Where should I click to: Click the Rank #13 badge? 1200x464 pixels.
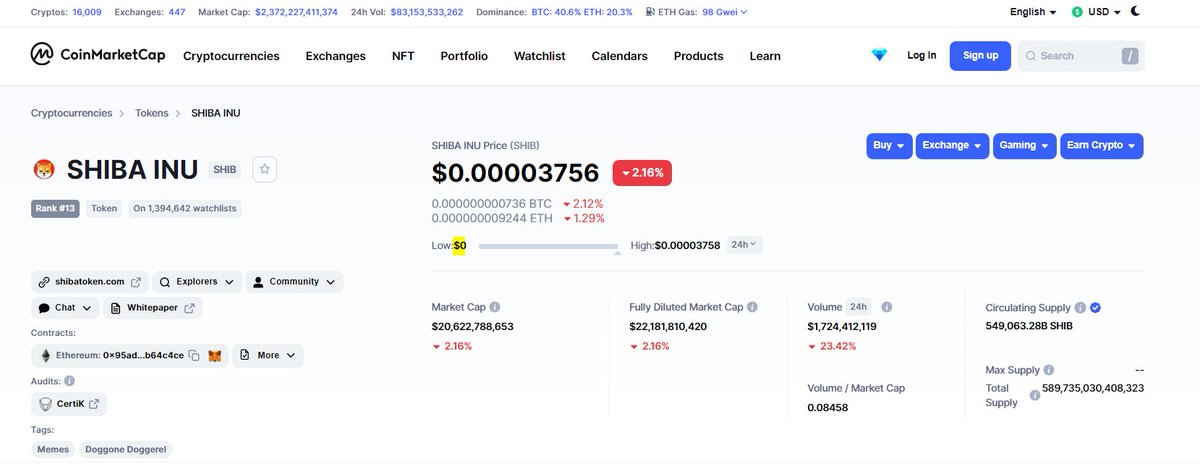coord(55,209)
